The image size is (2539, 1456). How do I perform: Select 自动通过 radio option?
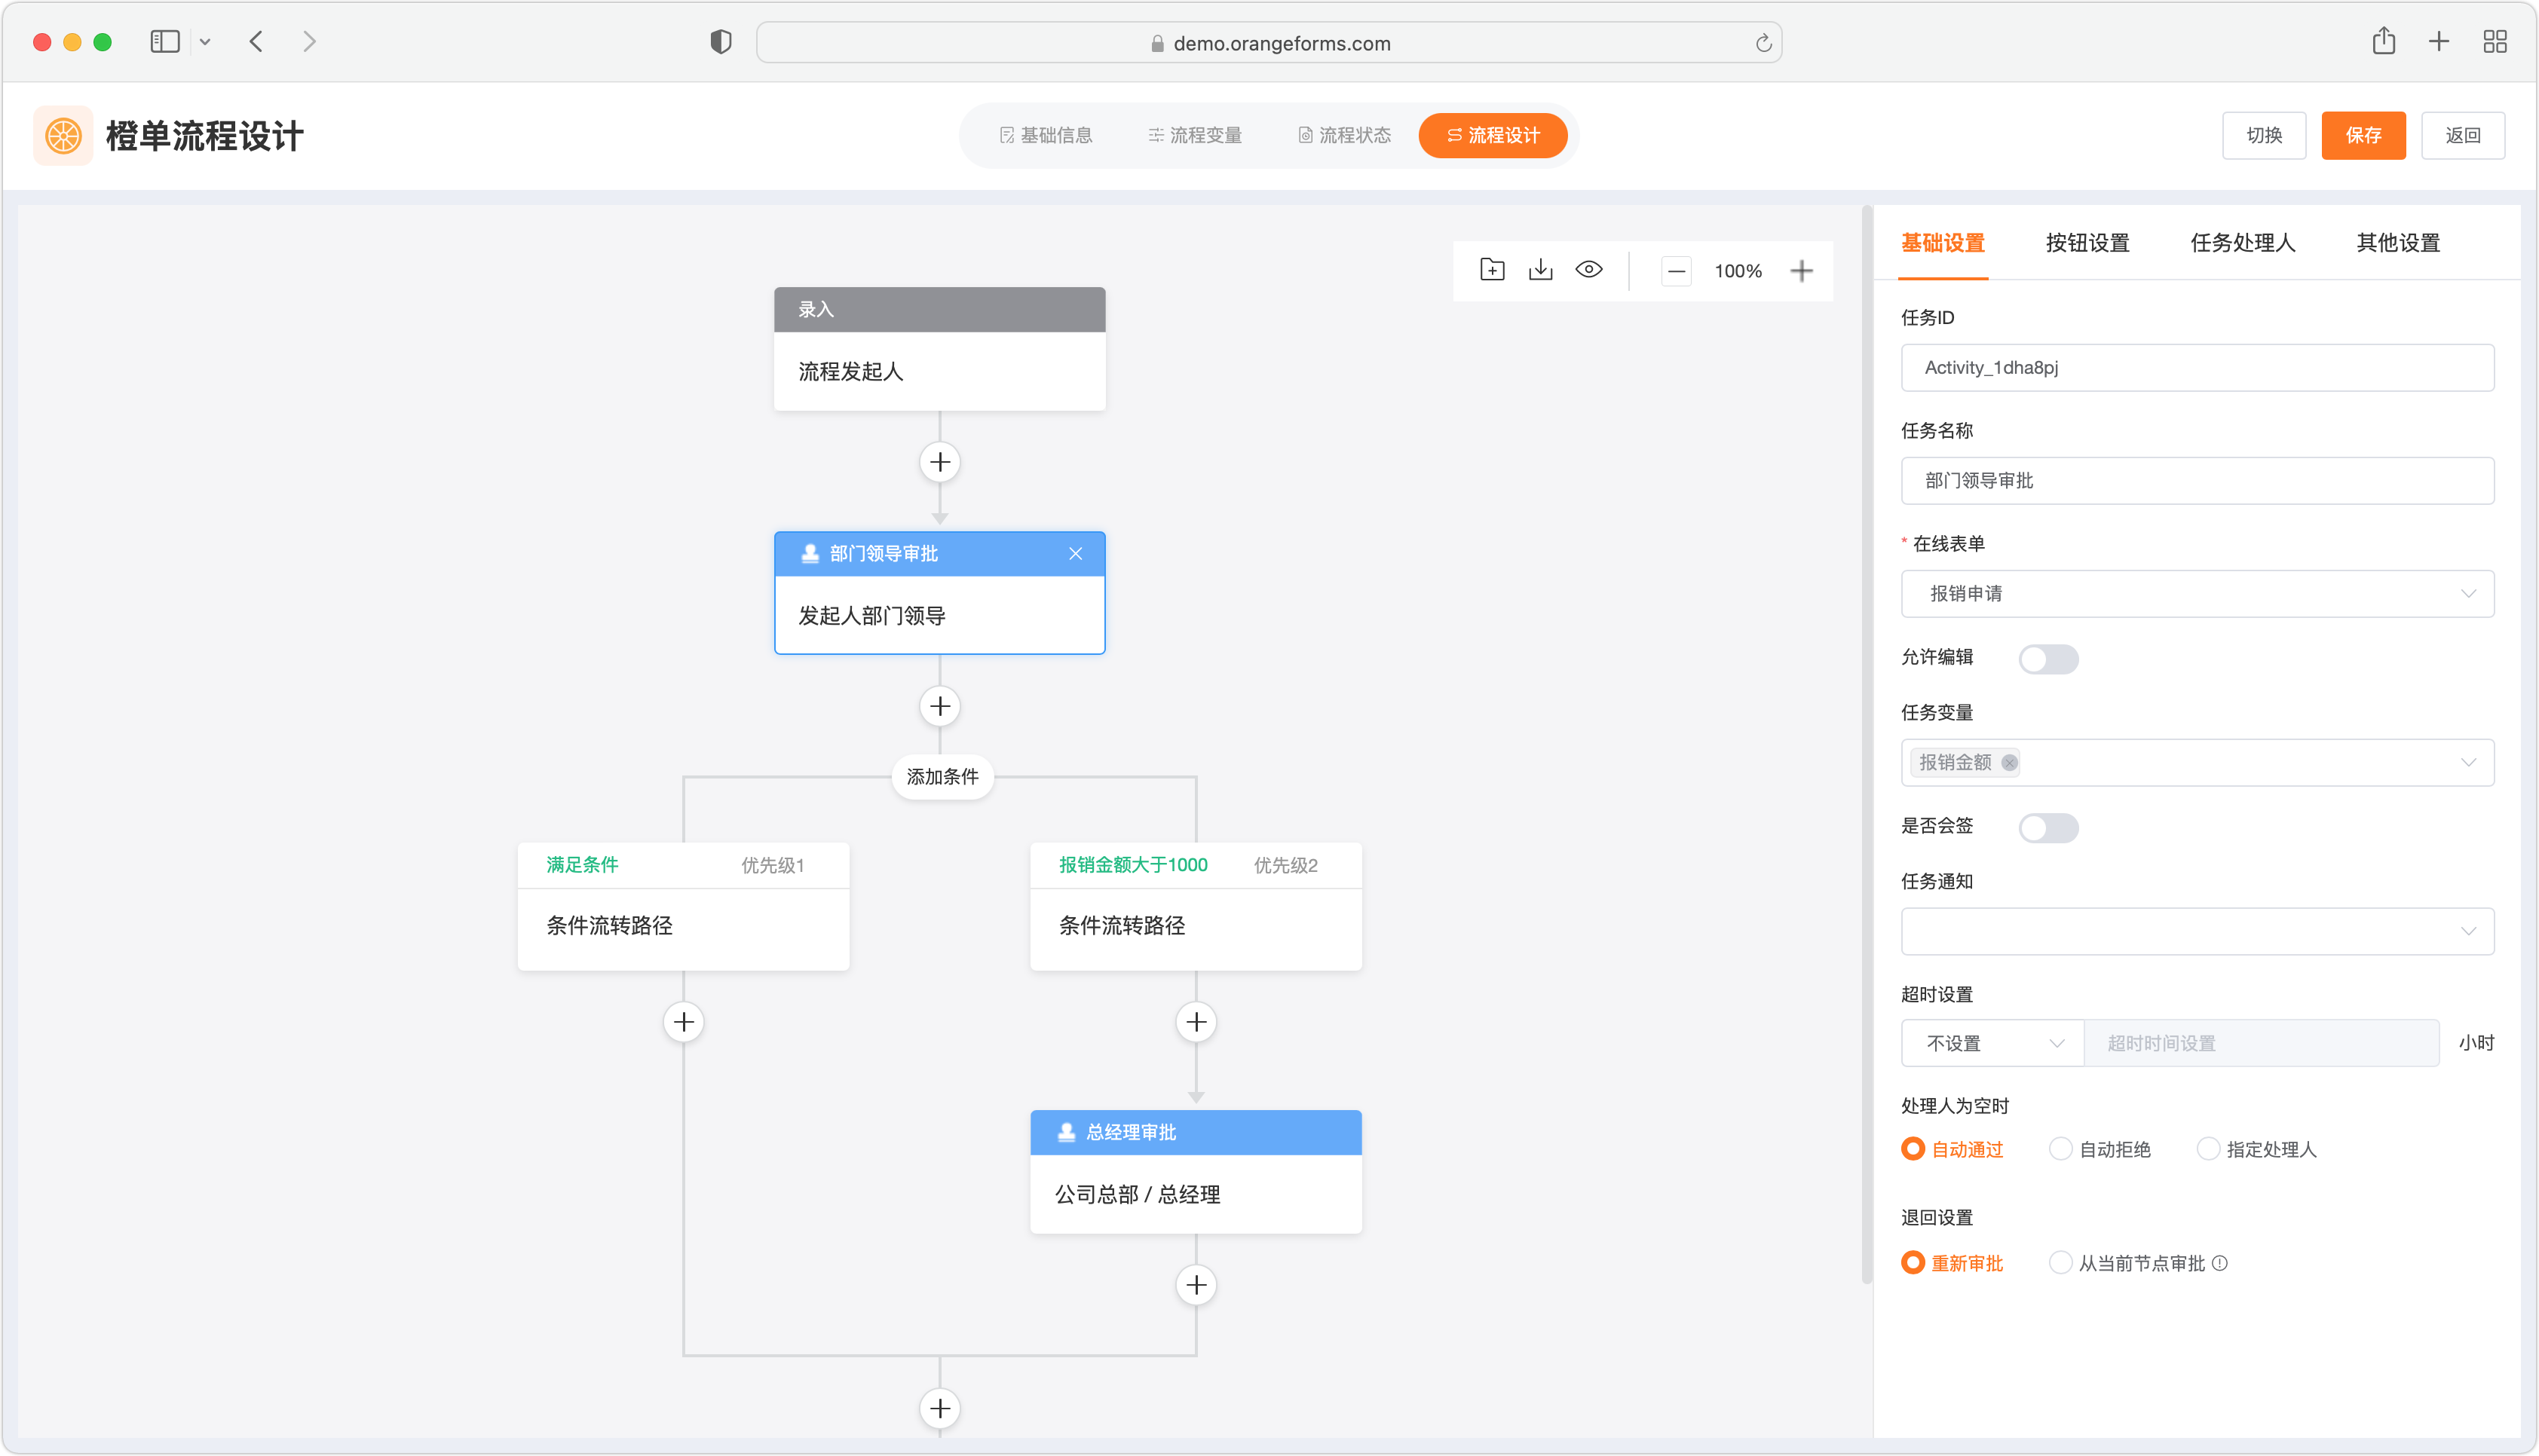click(1951, 1149)
